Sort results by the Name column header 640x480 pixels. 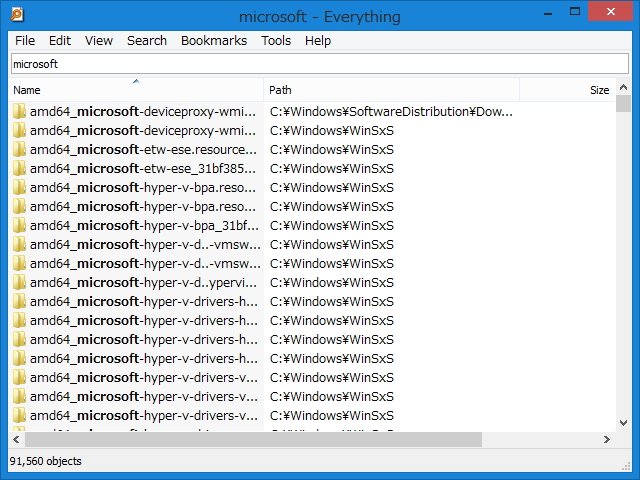click(x=136, y=90)
